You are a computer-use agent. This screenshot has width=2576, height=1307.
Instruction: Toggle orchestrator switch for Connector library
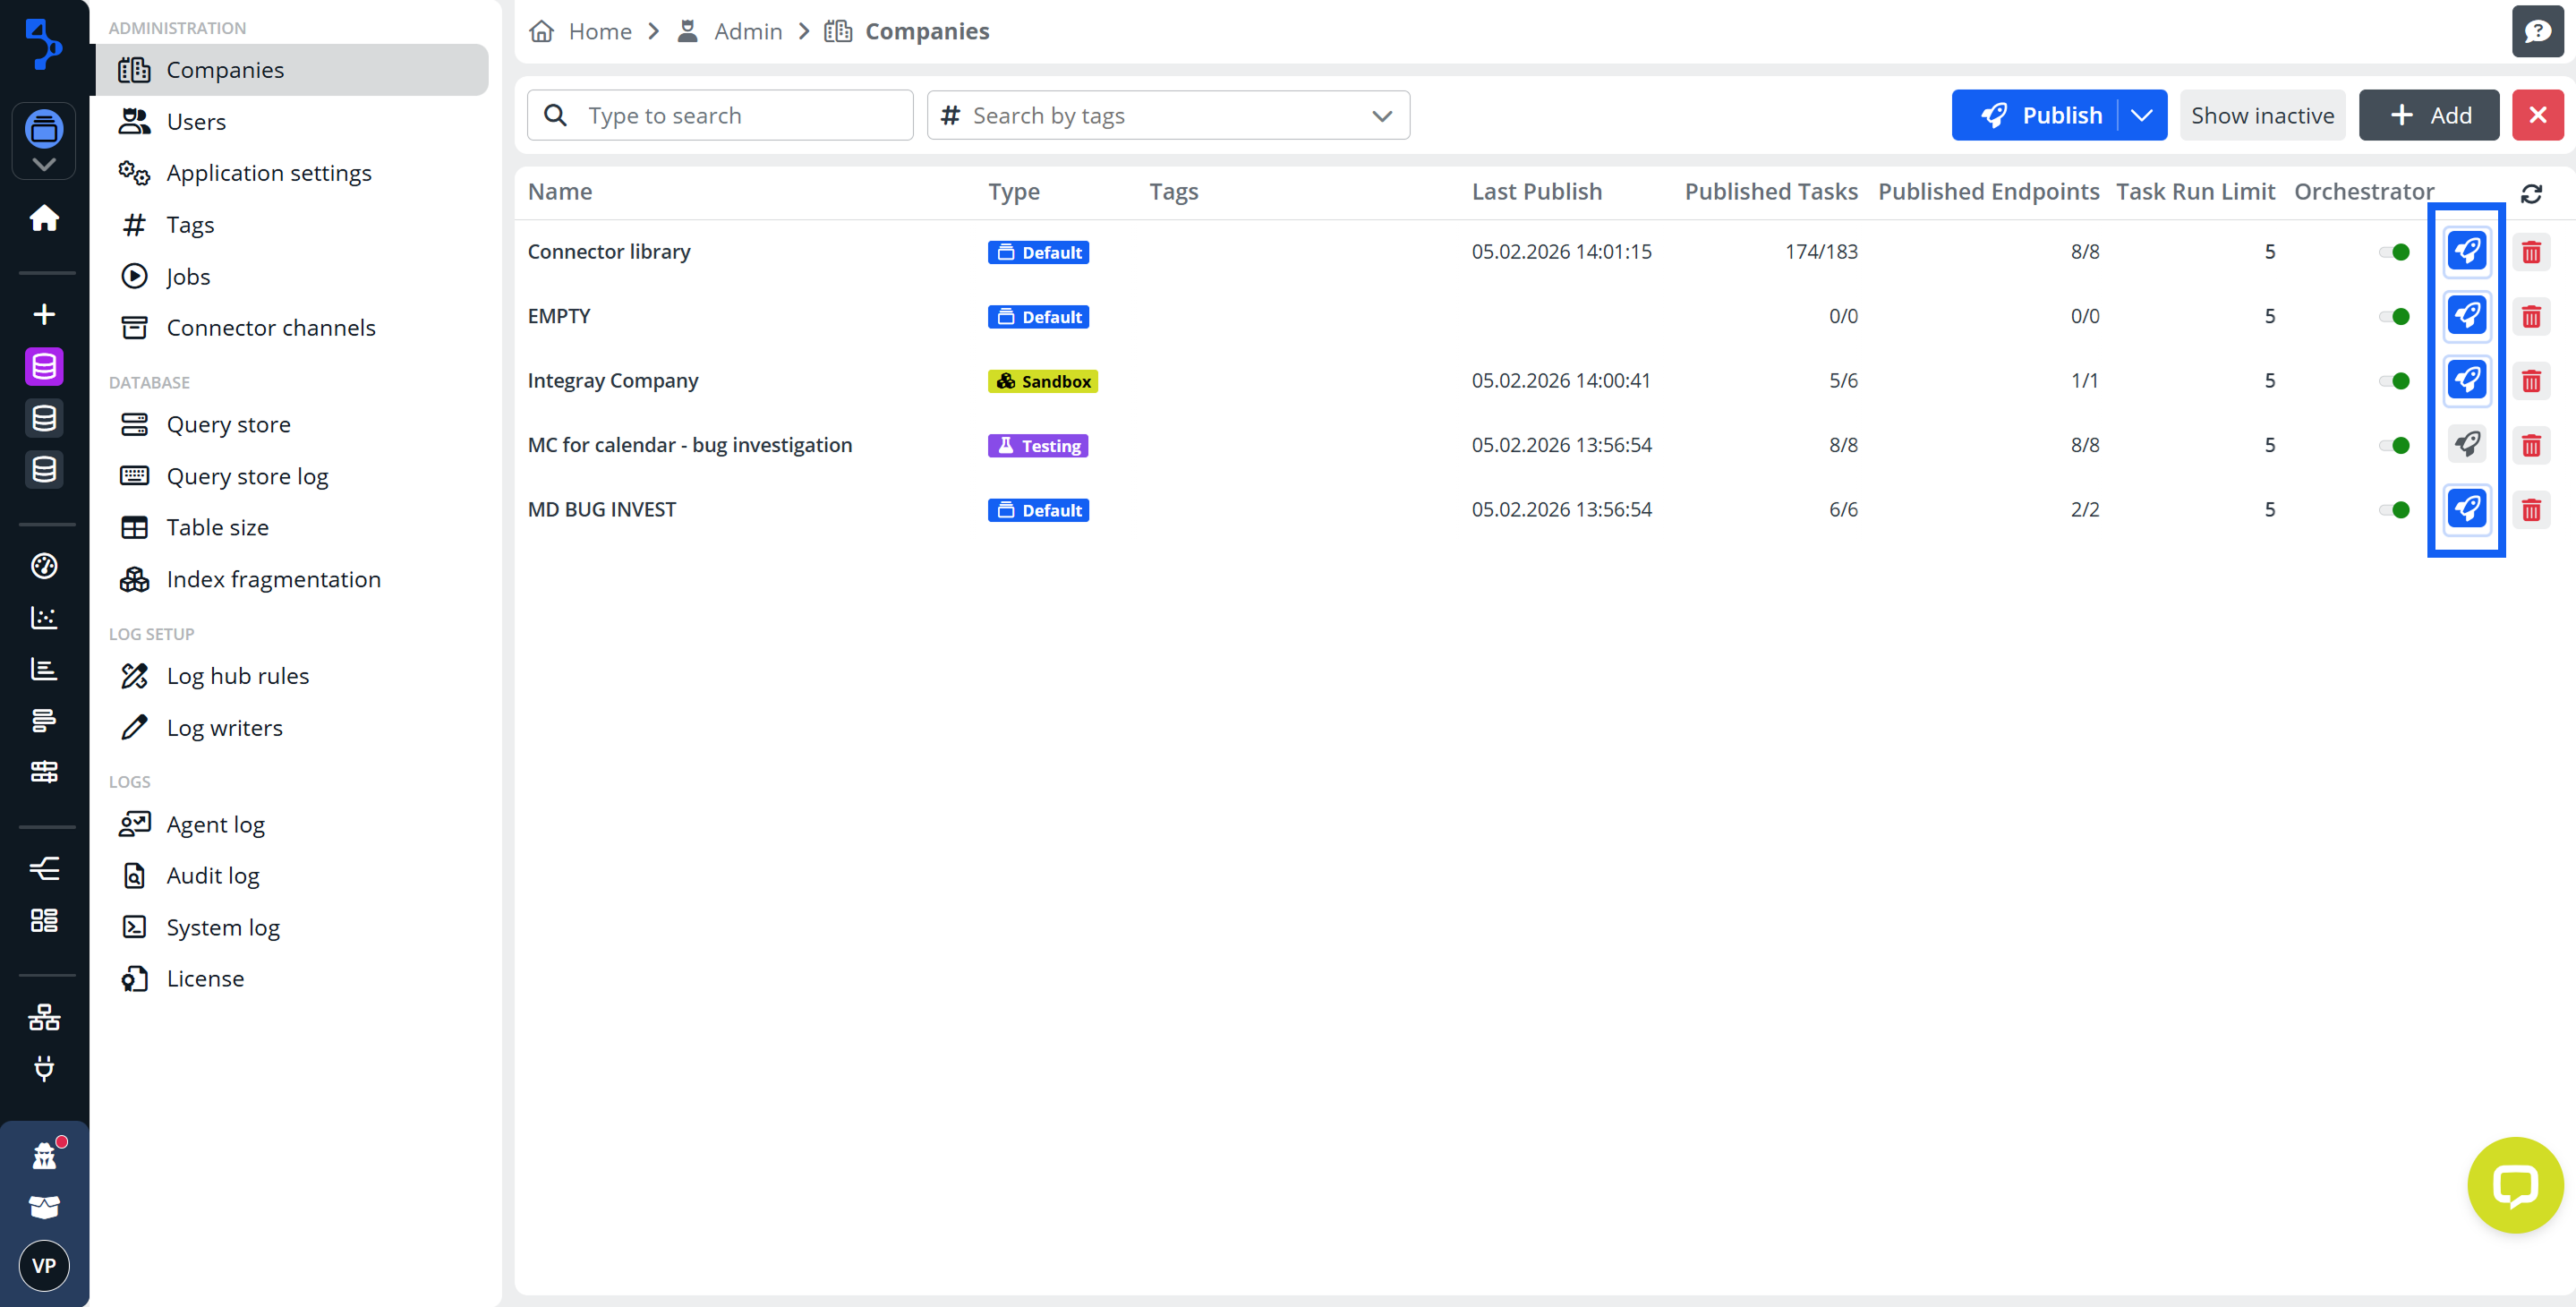click(2394, 252)
